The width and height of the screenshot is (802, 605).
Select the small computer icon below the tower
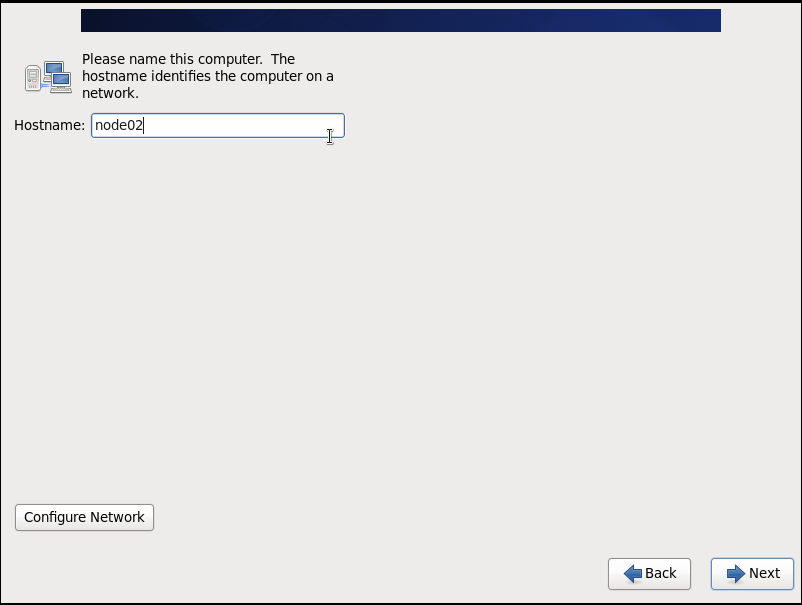click(61, 82)
